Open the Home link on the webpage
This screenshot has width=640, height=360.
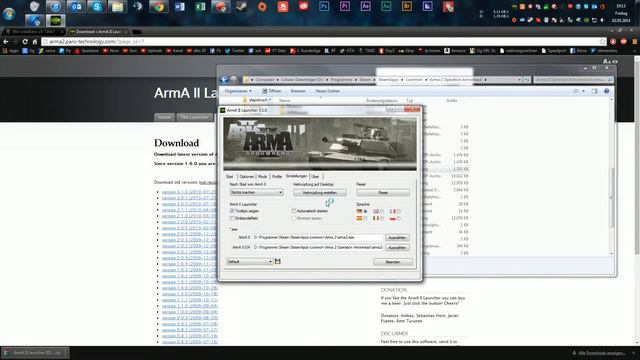coord(164,117)
